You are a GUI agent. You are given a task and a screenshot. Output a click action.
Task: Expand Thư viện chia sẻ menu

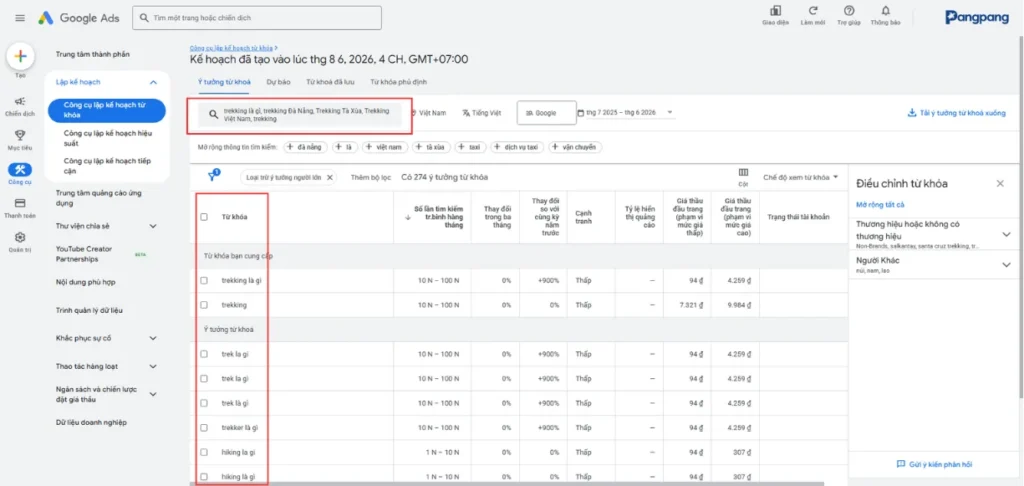153,226
